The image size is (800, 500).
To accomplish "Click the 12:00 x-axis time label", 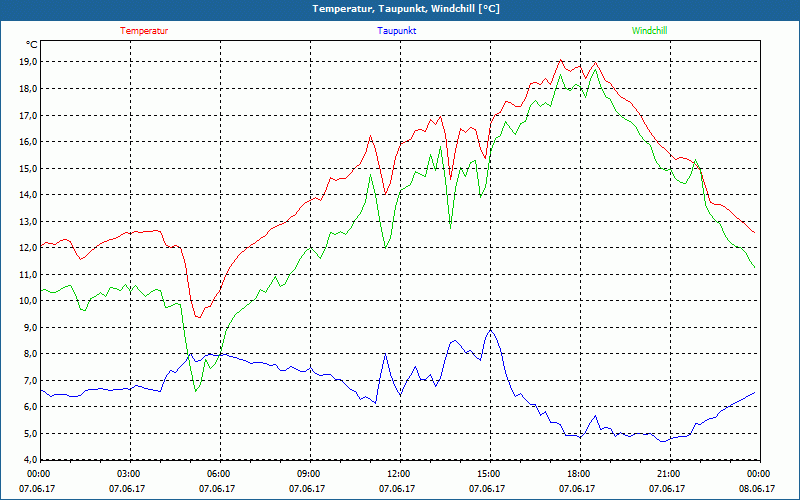I will point(397,473).
